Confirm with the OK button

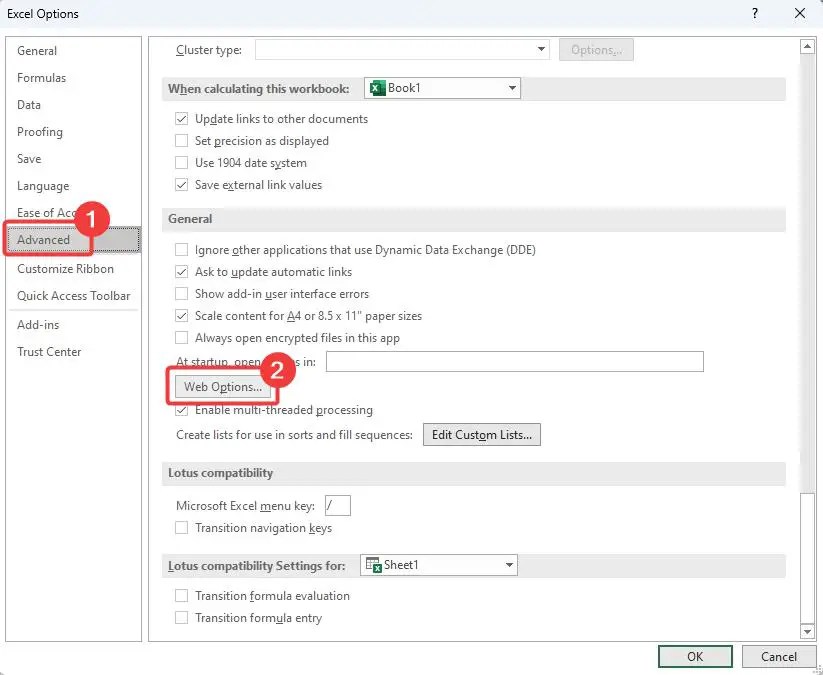(695, 657)
